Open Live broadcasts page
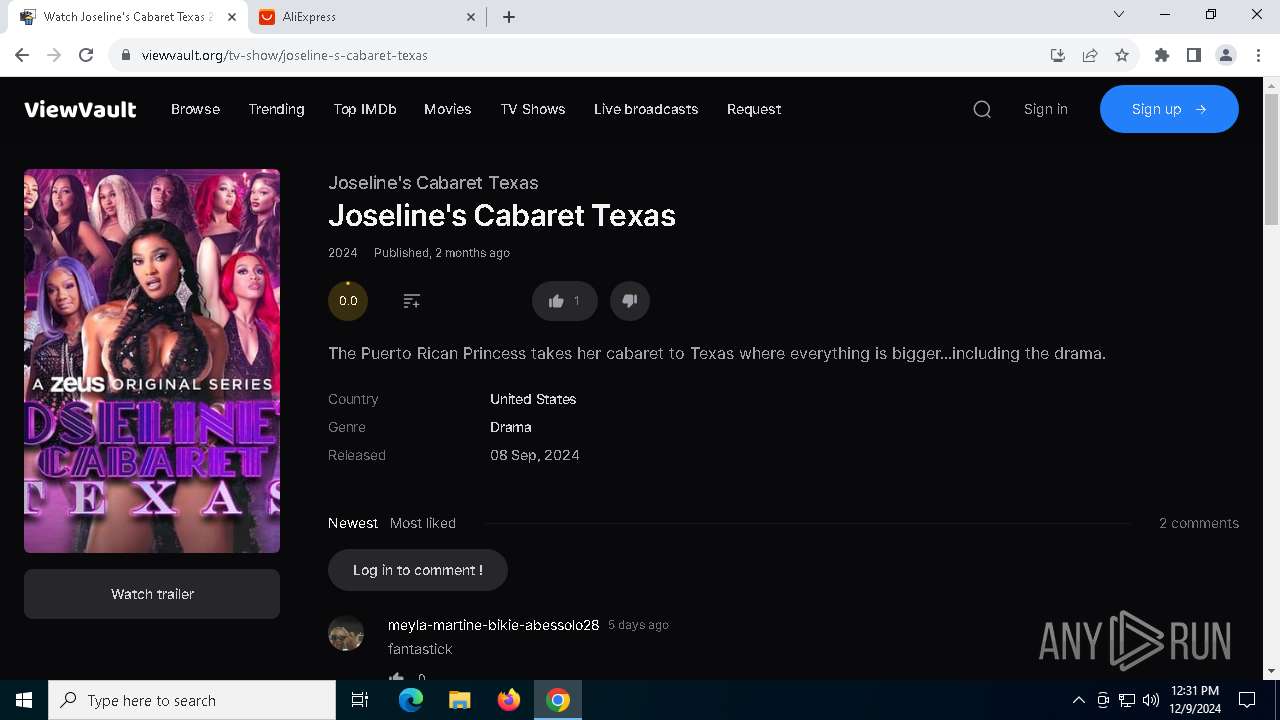 [646, 109]
